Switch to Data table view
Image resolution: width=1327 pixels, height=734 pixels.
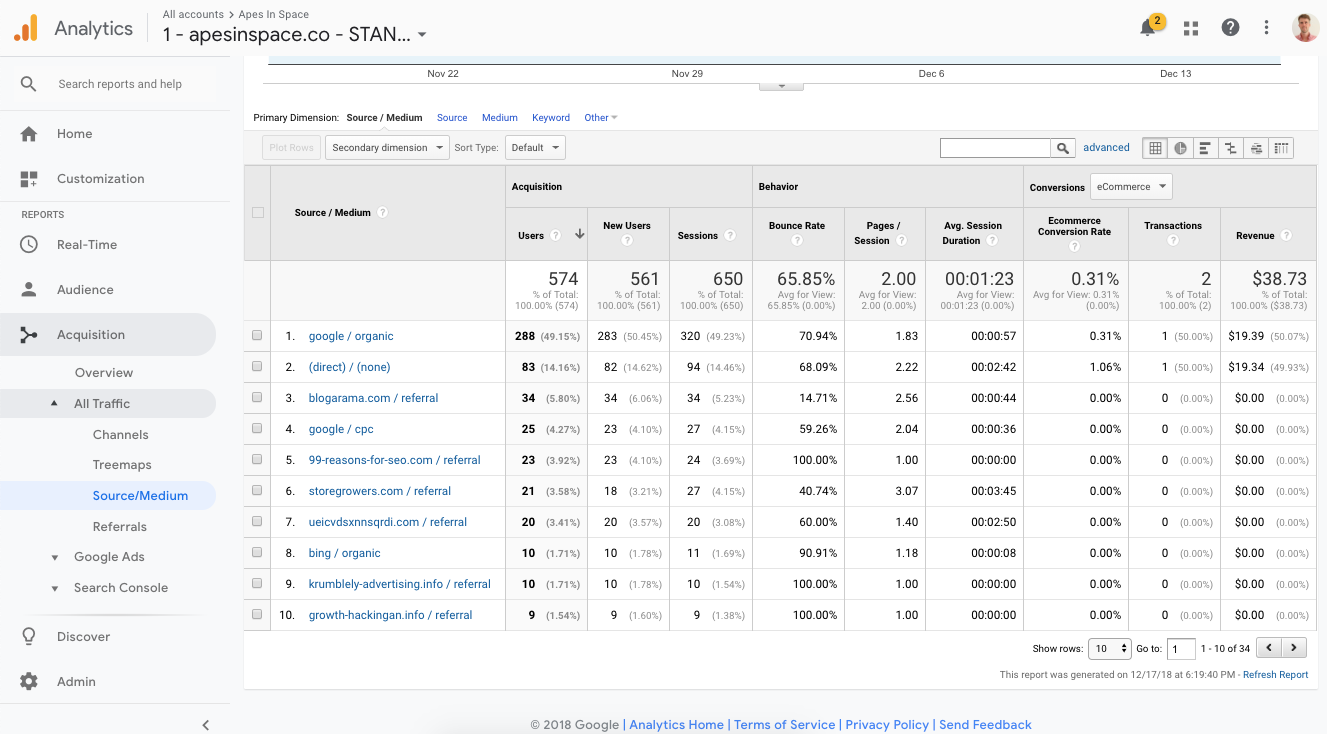point(1155,148)
